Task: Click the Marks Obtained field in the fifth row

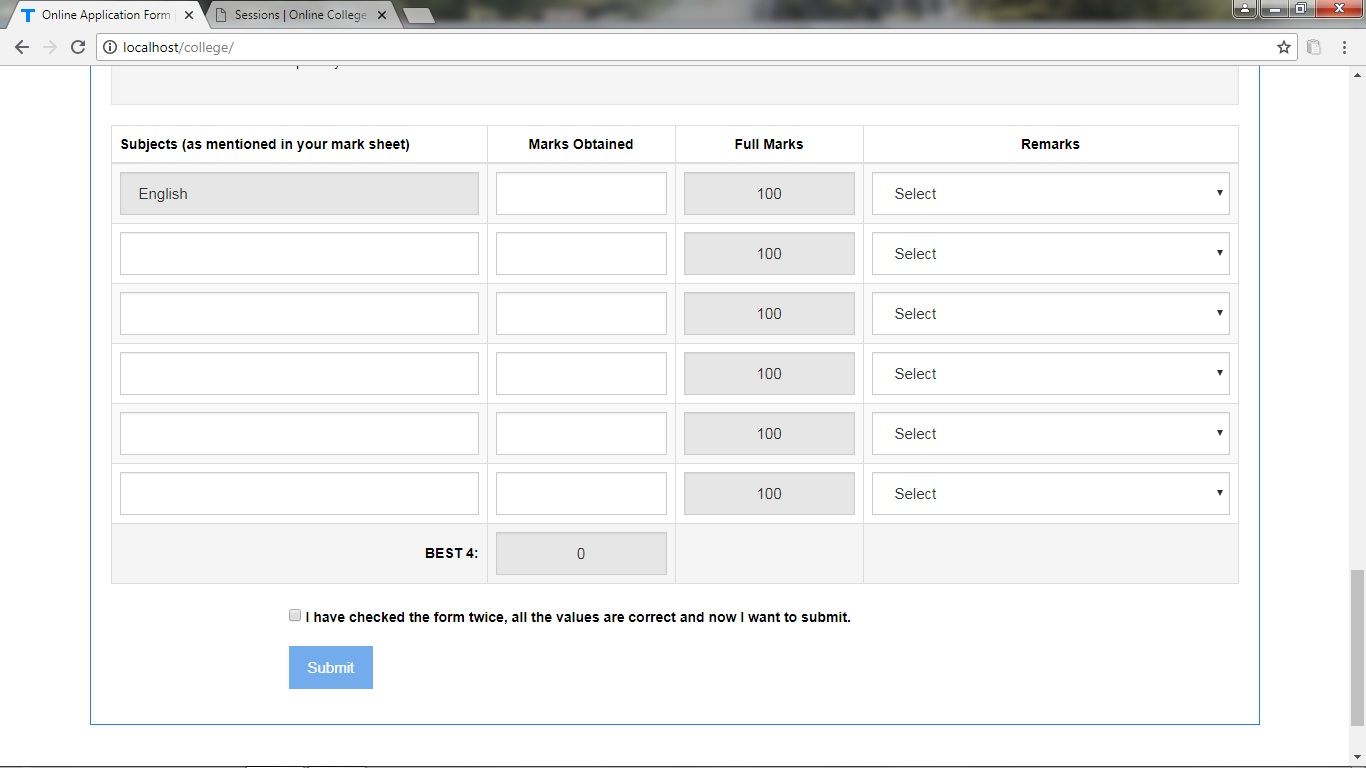Action: 581,434
